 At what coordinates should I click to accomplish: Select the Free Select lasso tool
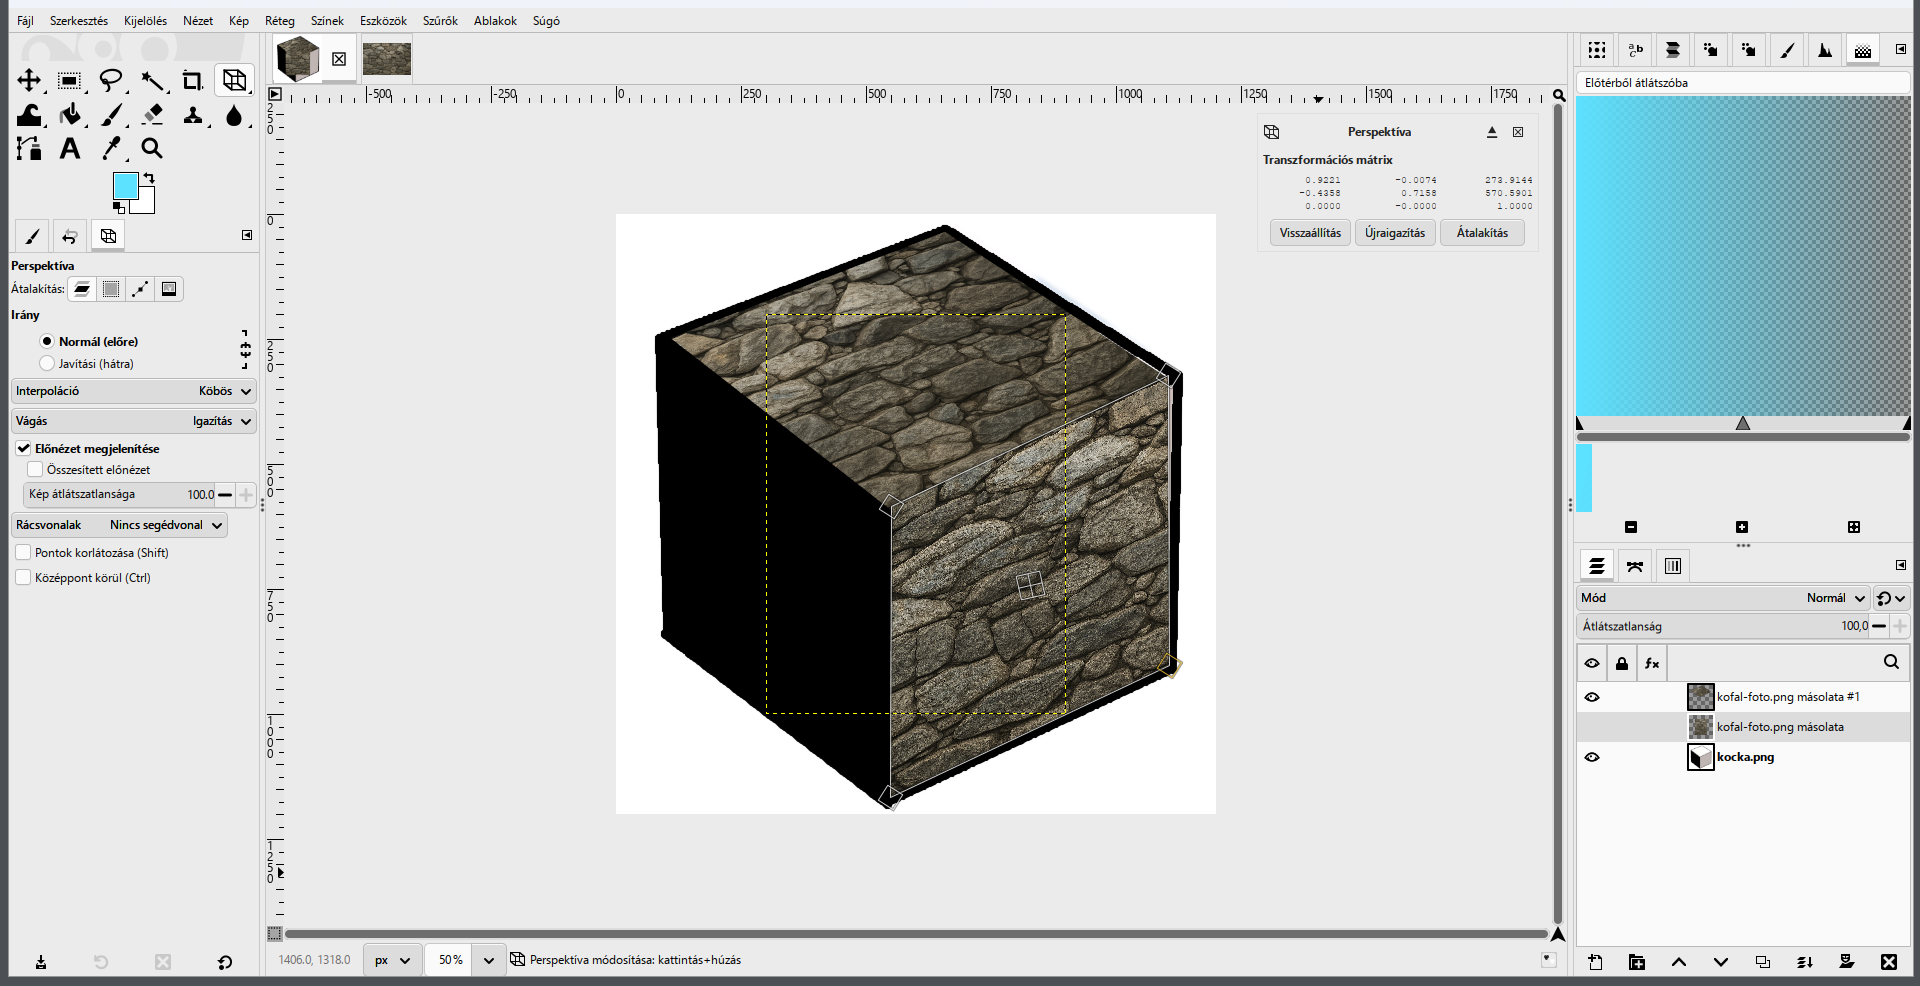click(111, 81)
